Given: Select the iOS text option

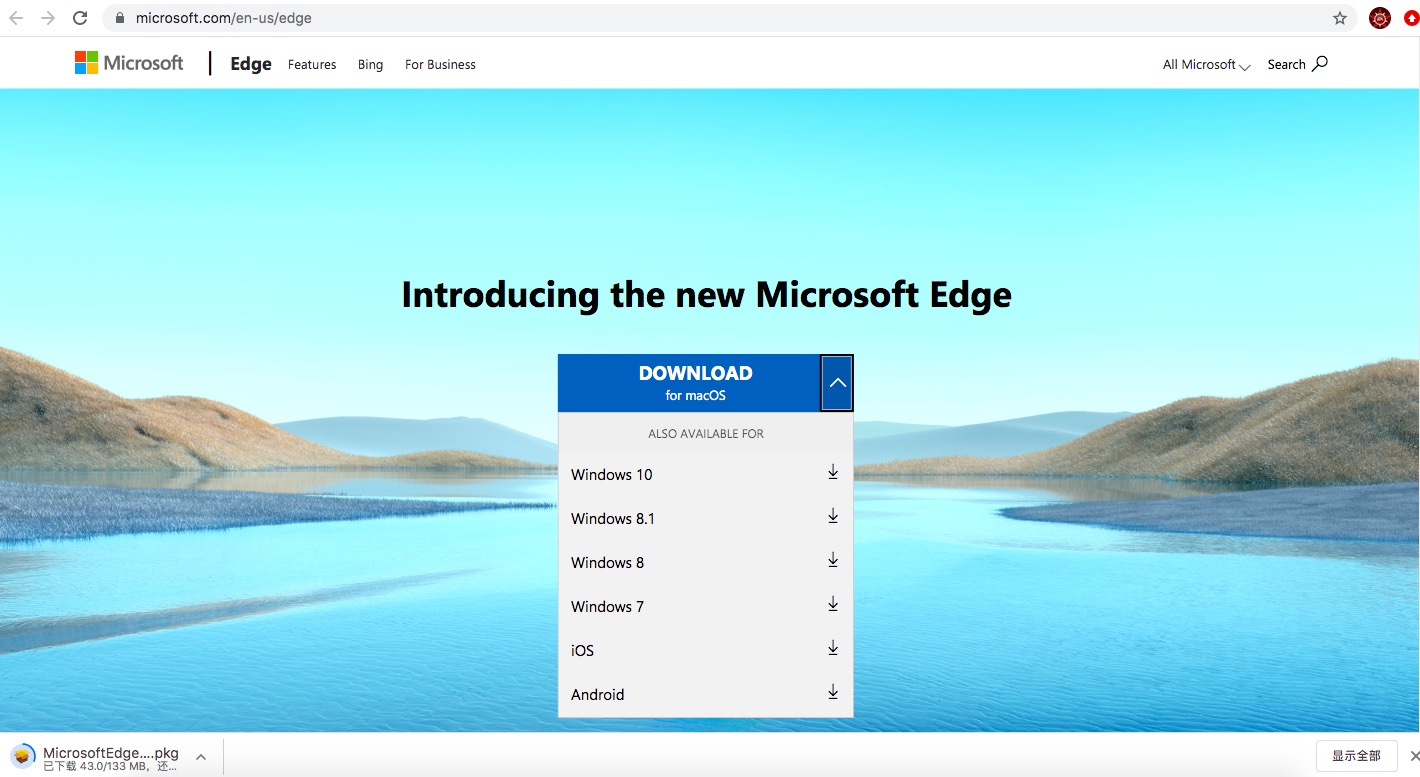Looking at the screenshot, I should [x=582, y=650].
